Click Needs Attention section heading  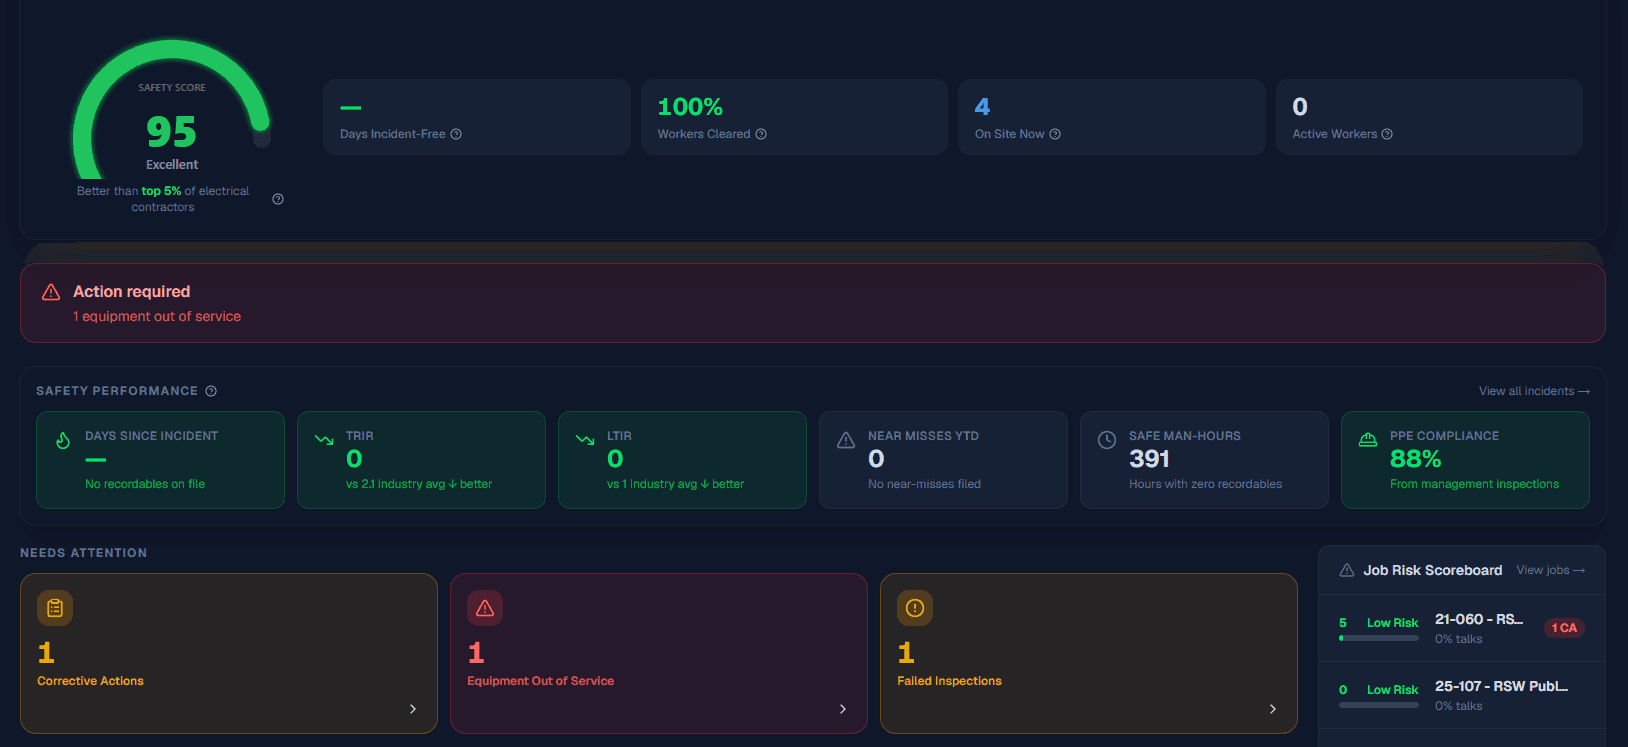click(83, 553)
